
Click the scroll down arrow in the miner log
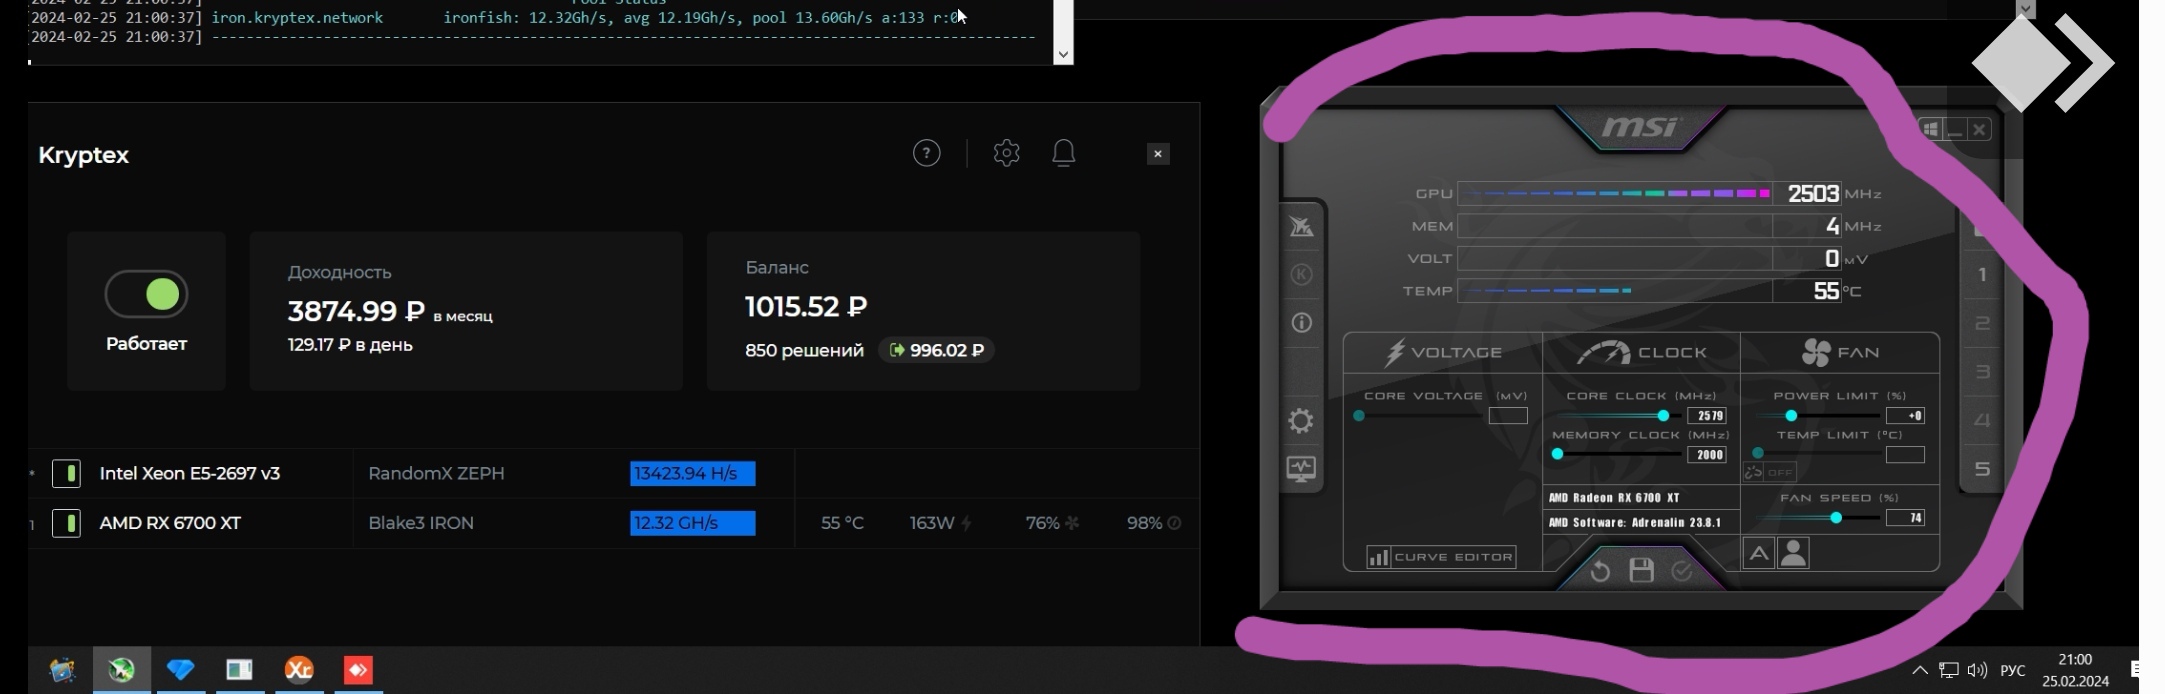pos(1063,54)
